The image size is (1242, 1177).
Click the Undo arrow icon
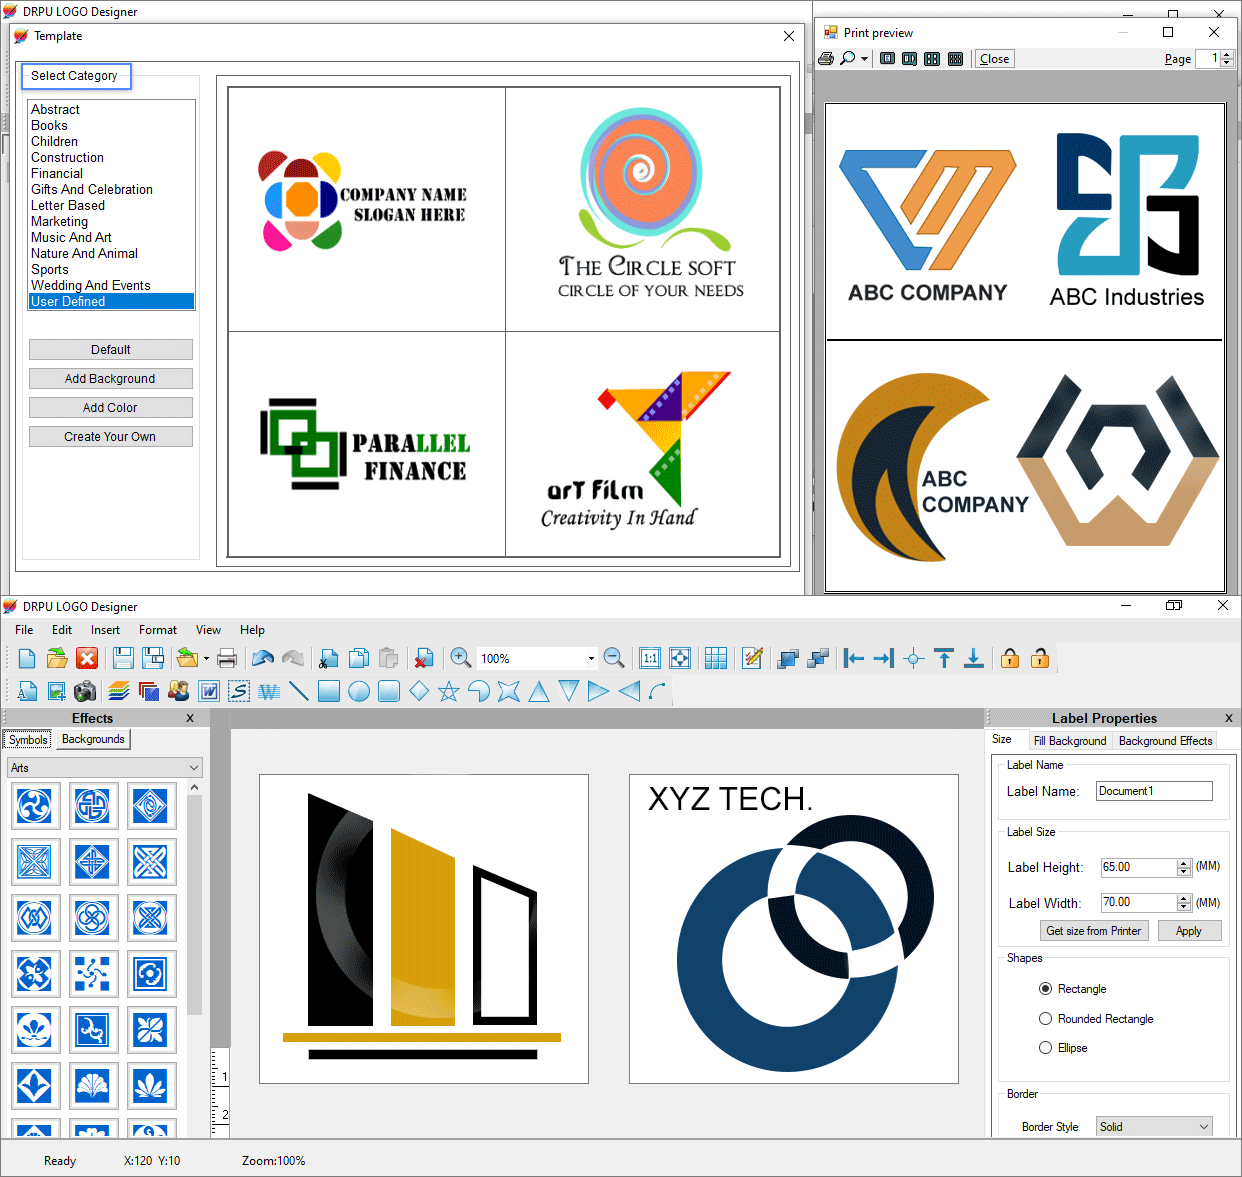coord(263,658)
